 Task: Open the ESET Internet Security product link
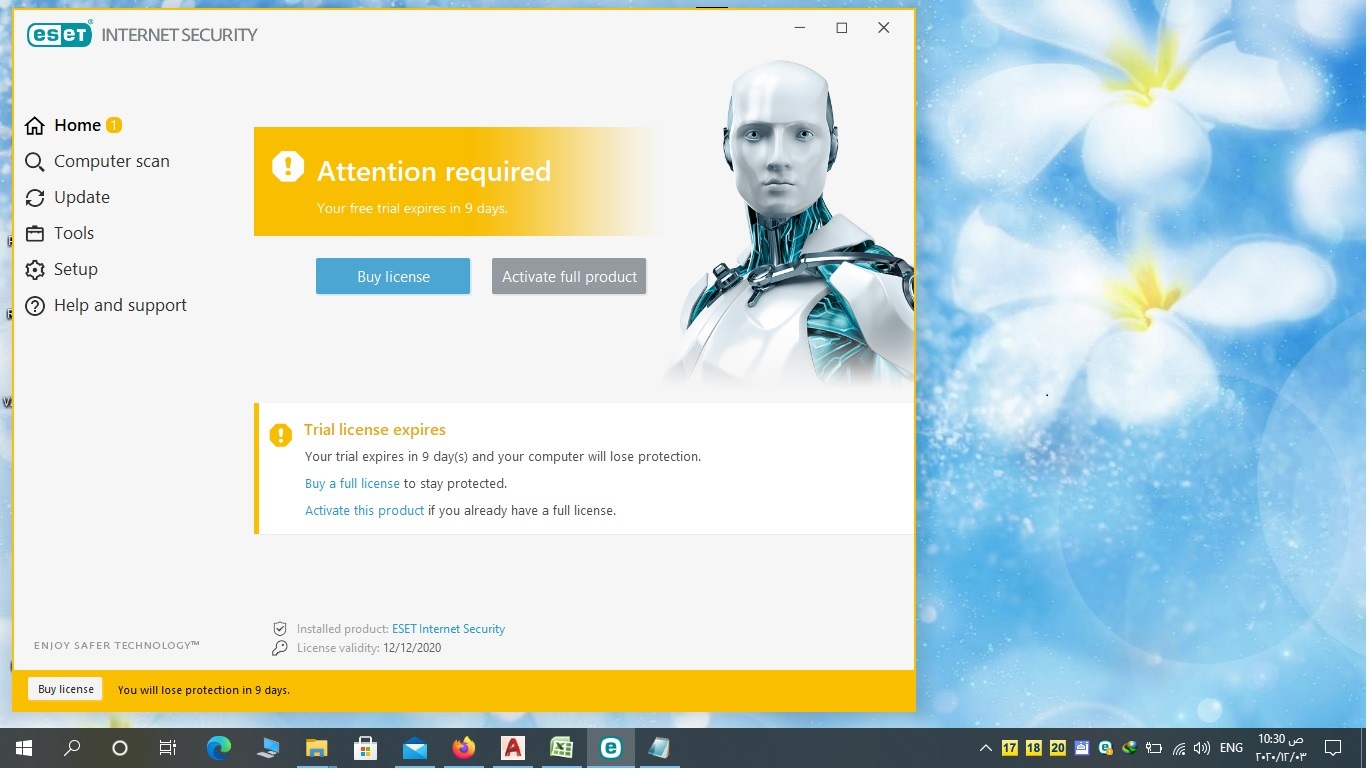(448, 629)
